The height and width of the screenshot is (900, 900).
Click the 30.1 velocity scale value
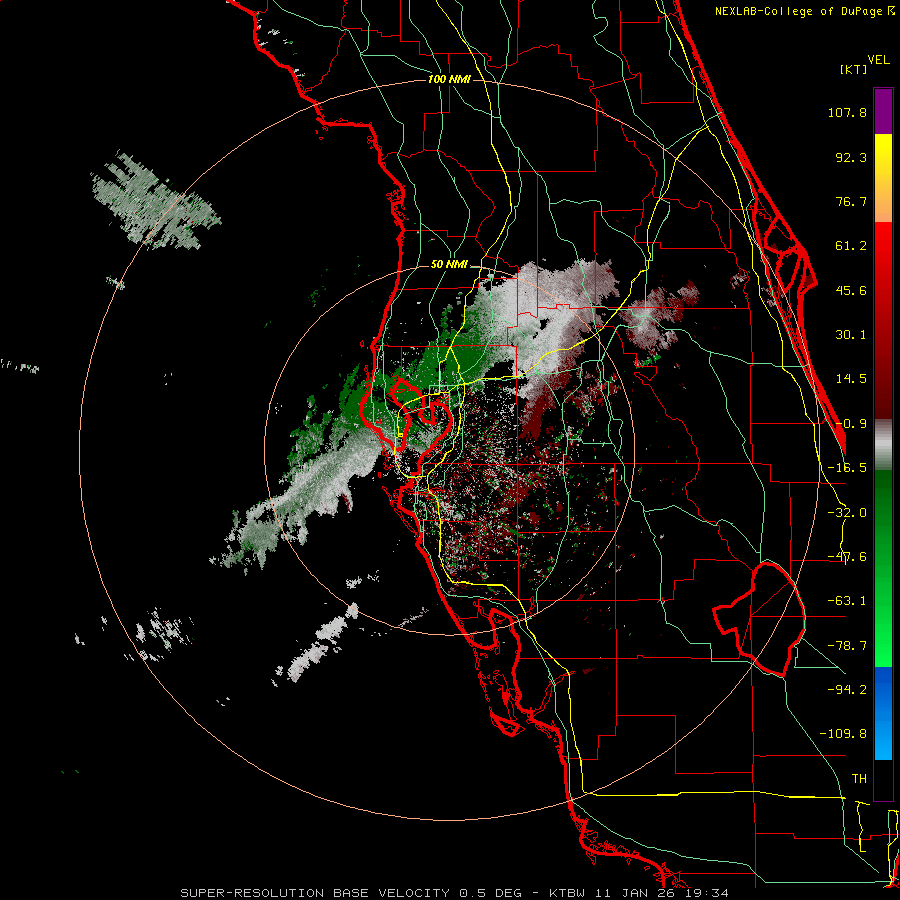pyautogui.click(x=851, y=335)
